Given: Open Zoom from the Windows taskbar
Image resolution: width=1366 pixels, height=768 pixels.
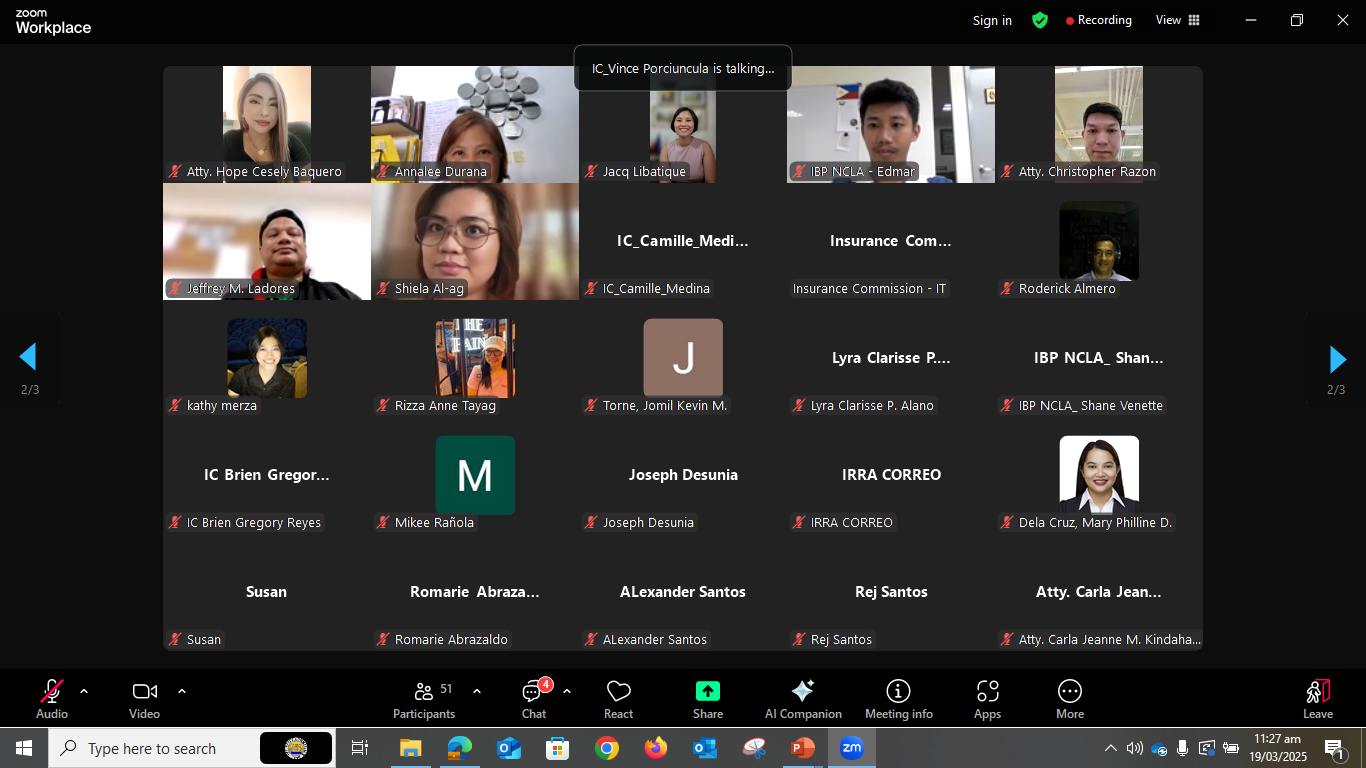Looking at the screenshot, I should click(x=852, y=748).
